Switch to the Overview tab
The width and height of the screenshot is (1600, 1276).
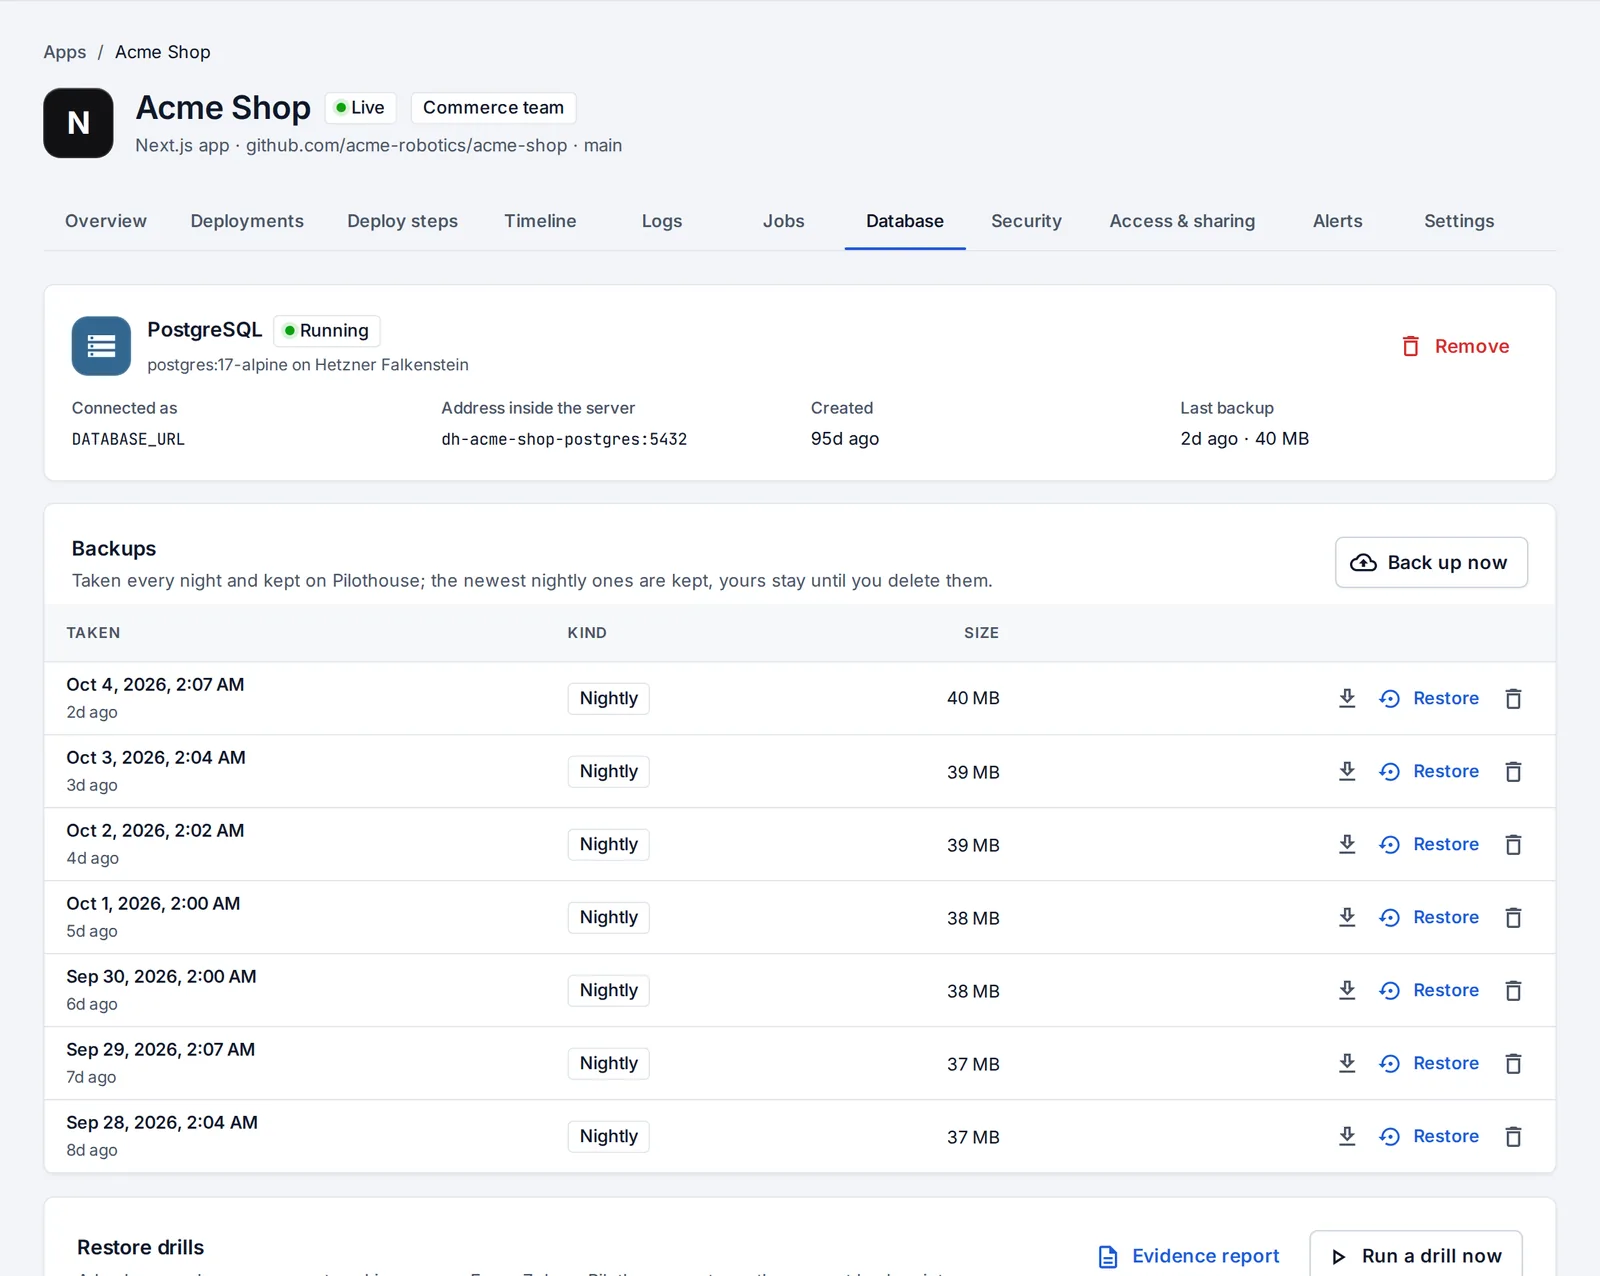pos(106,221)
